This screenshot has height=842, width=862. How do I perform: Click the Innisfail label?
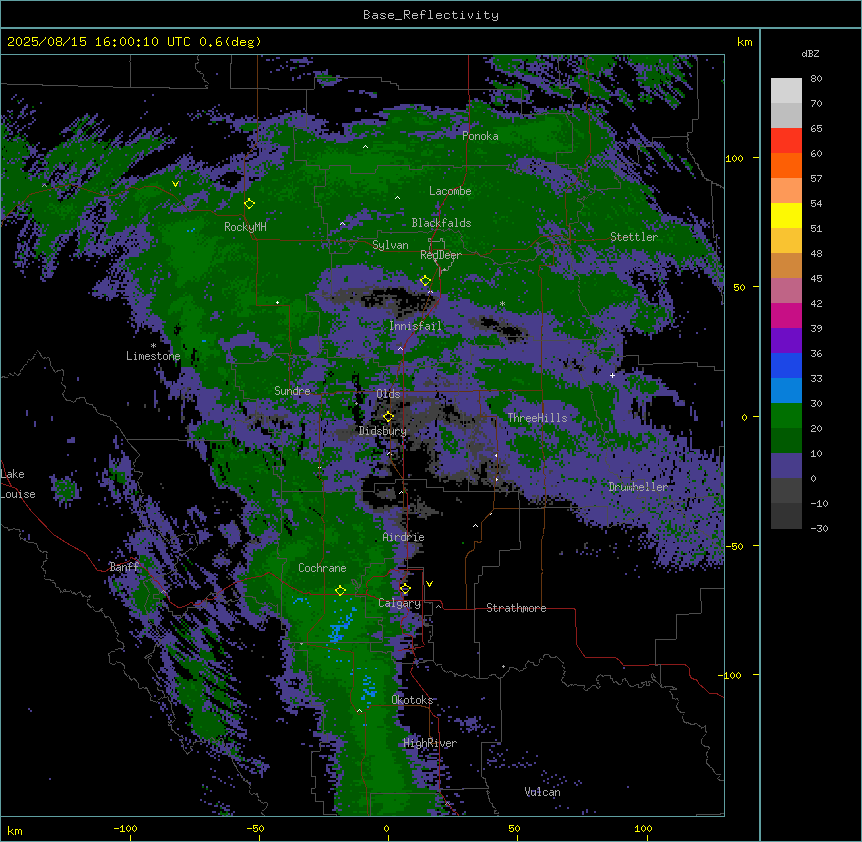(x=415, y=326)
